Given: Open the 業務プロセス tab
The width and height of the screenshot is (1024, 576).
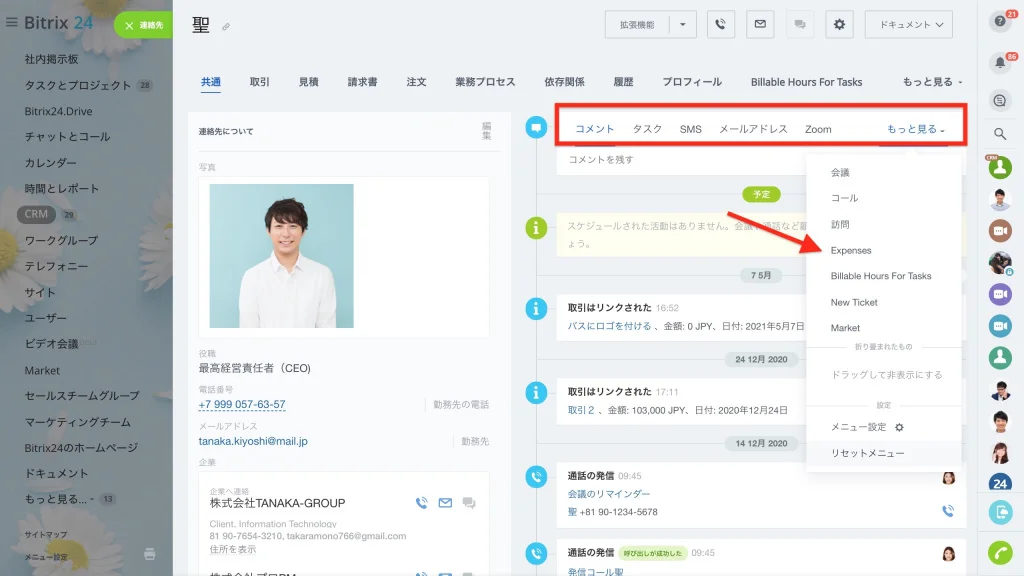Looking at the screenshot, I should [x=485, y=82].
